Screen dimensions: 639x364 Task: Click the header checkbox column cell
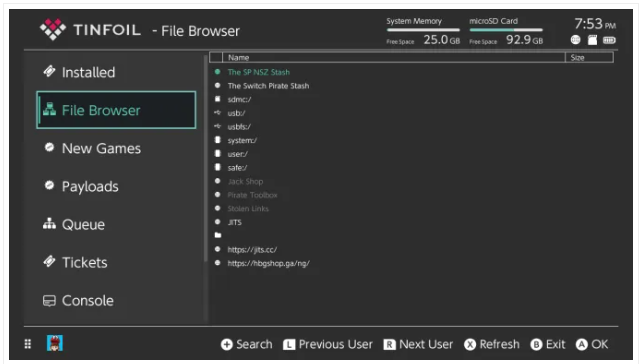click(x=216, y=57)
